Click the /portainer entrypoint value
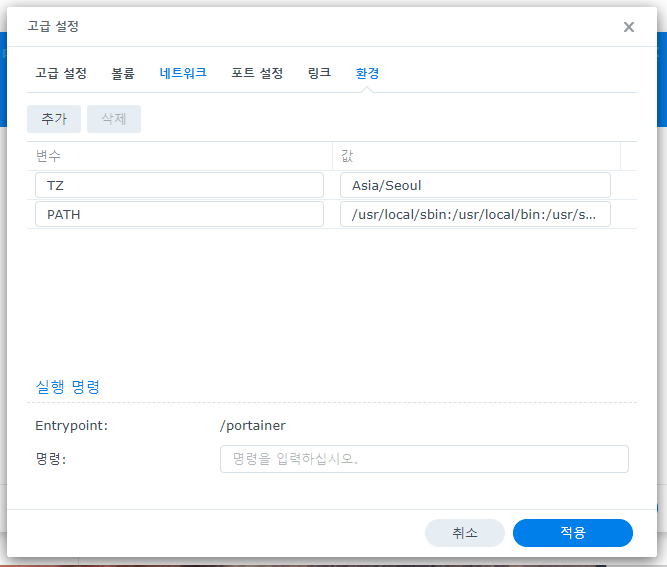Viewport: 667px width, 567px height. coord(253,425)
